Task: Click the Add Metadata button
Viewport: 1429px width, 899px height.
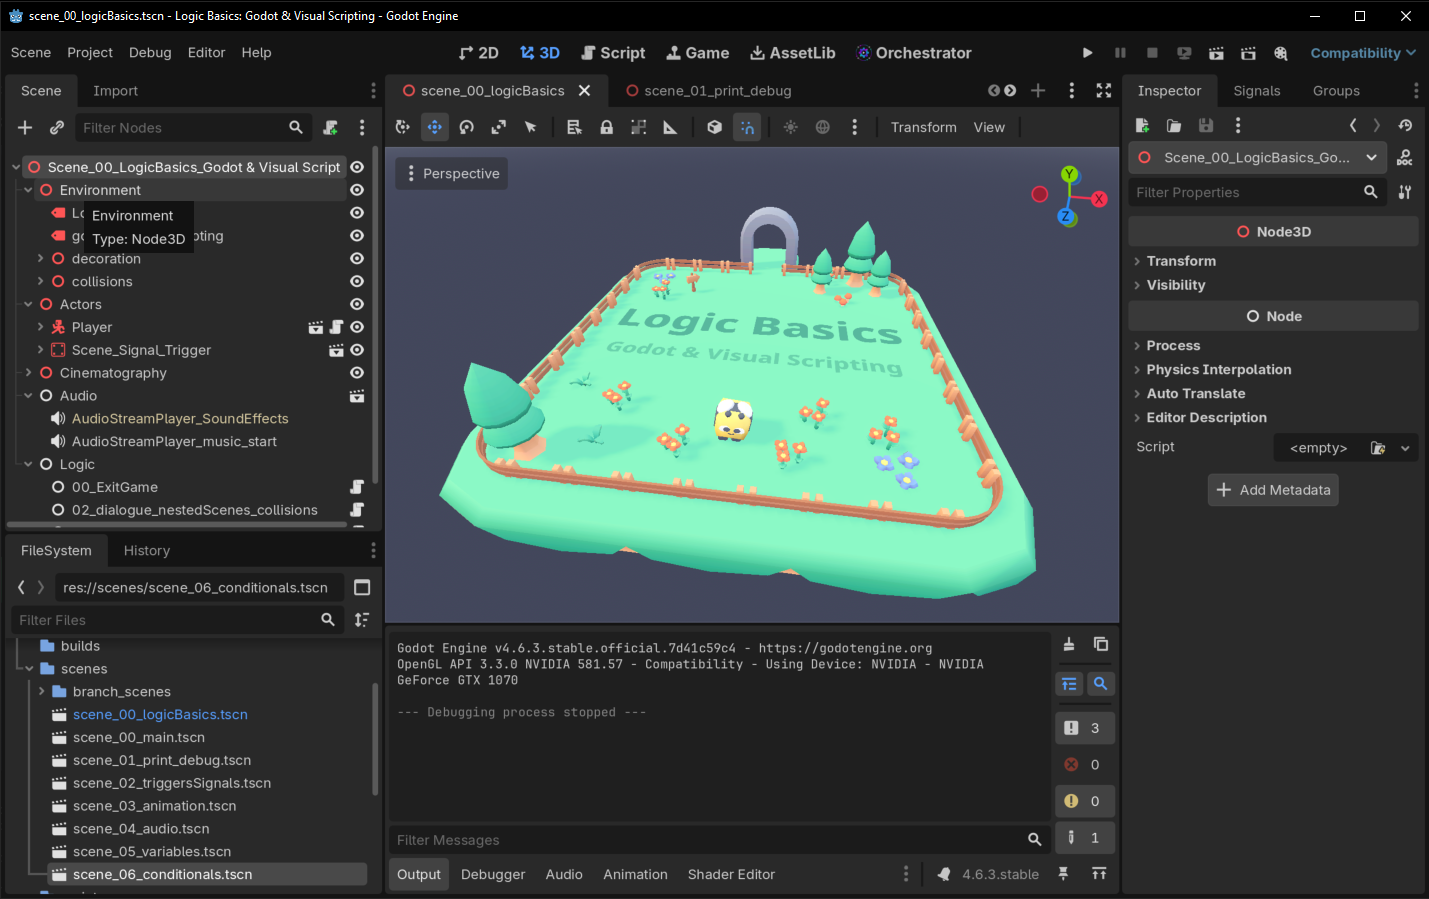Action: coord(1273,490)
